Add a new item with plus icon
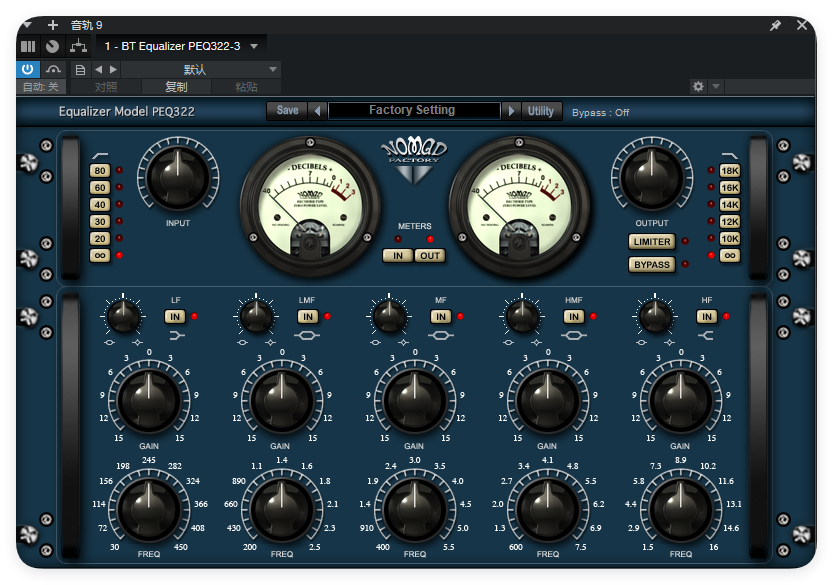This screenshot has height=585, width=833. (x=53, y=24)
